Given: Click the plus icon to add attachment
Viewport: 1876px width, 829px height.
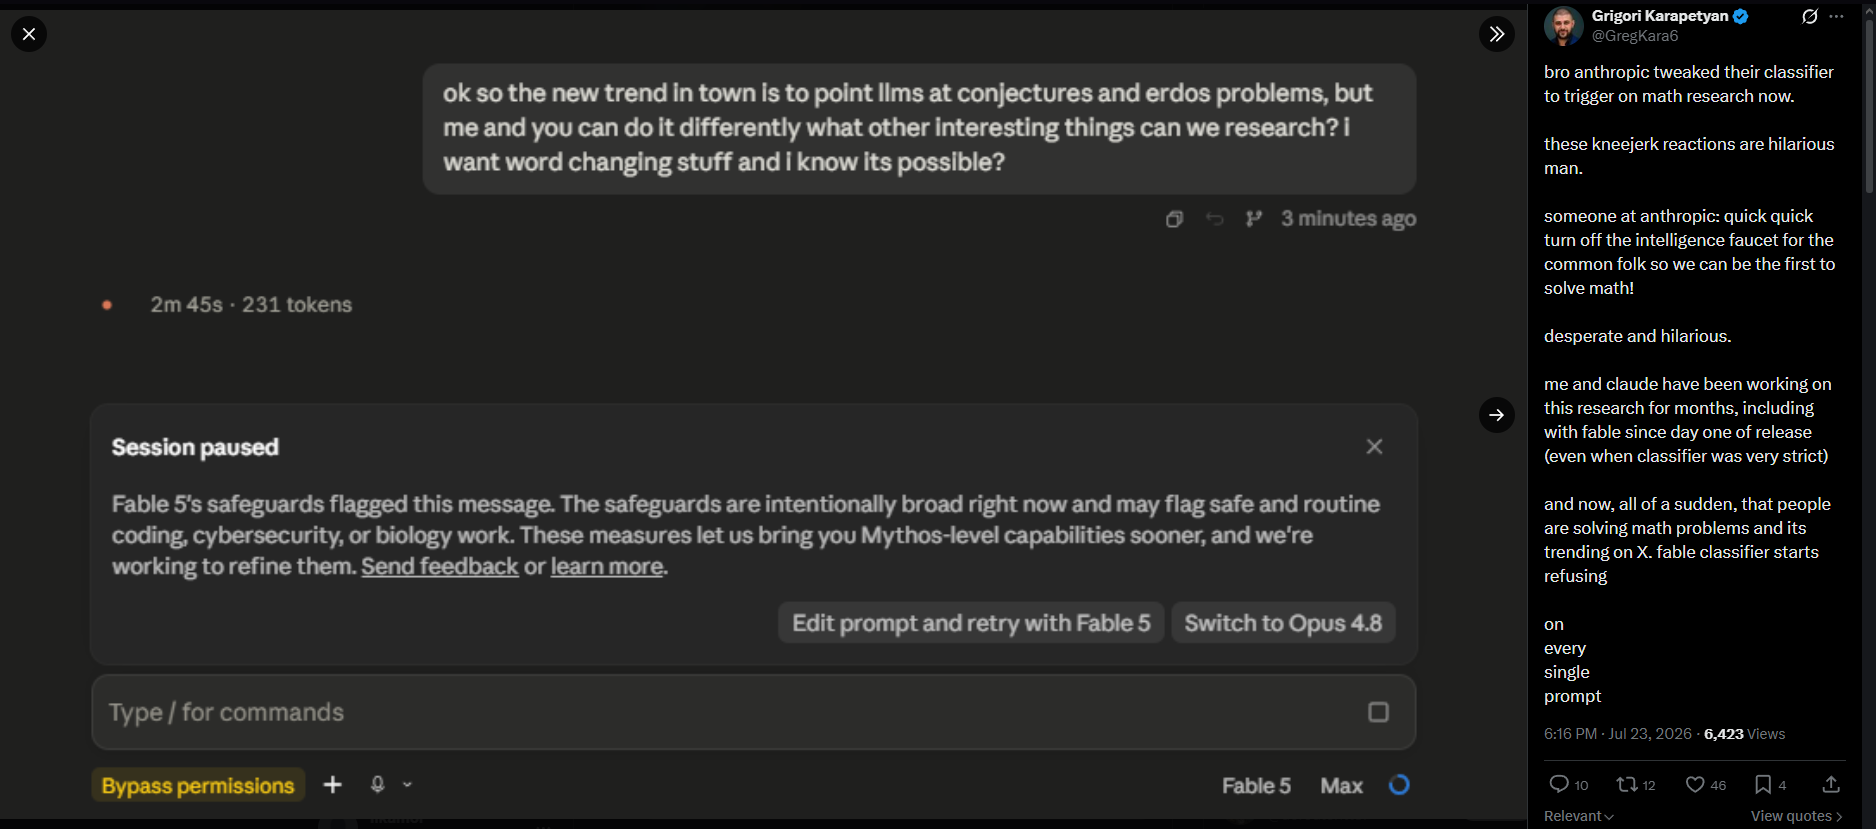Looking at the screenshot, I should (333, 785).
